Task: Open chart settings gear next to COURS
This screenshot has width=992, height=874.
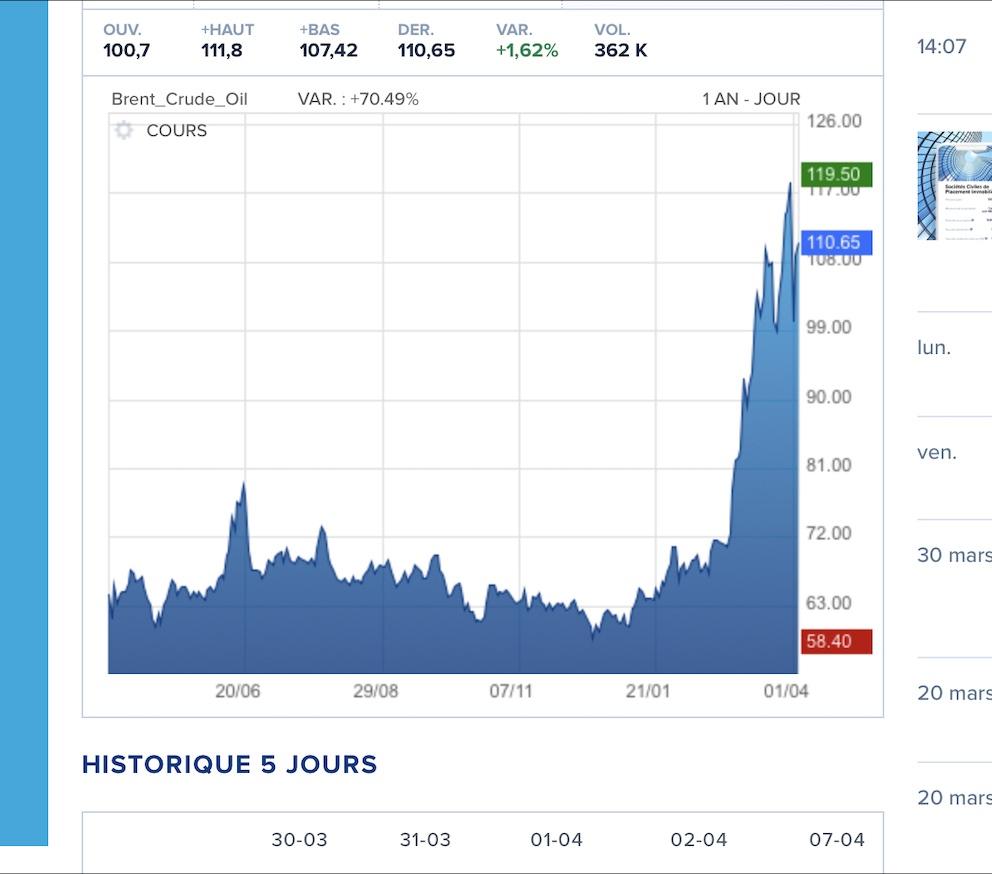Action: (123, 131)
